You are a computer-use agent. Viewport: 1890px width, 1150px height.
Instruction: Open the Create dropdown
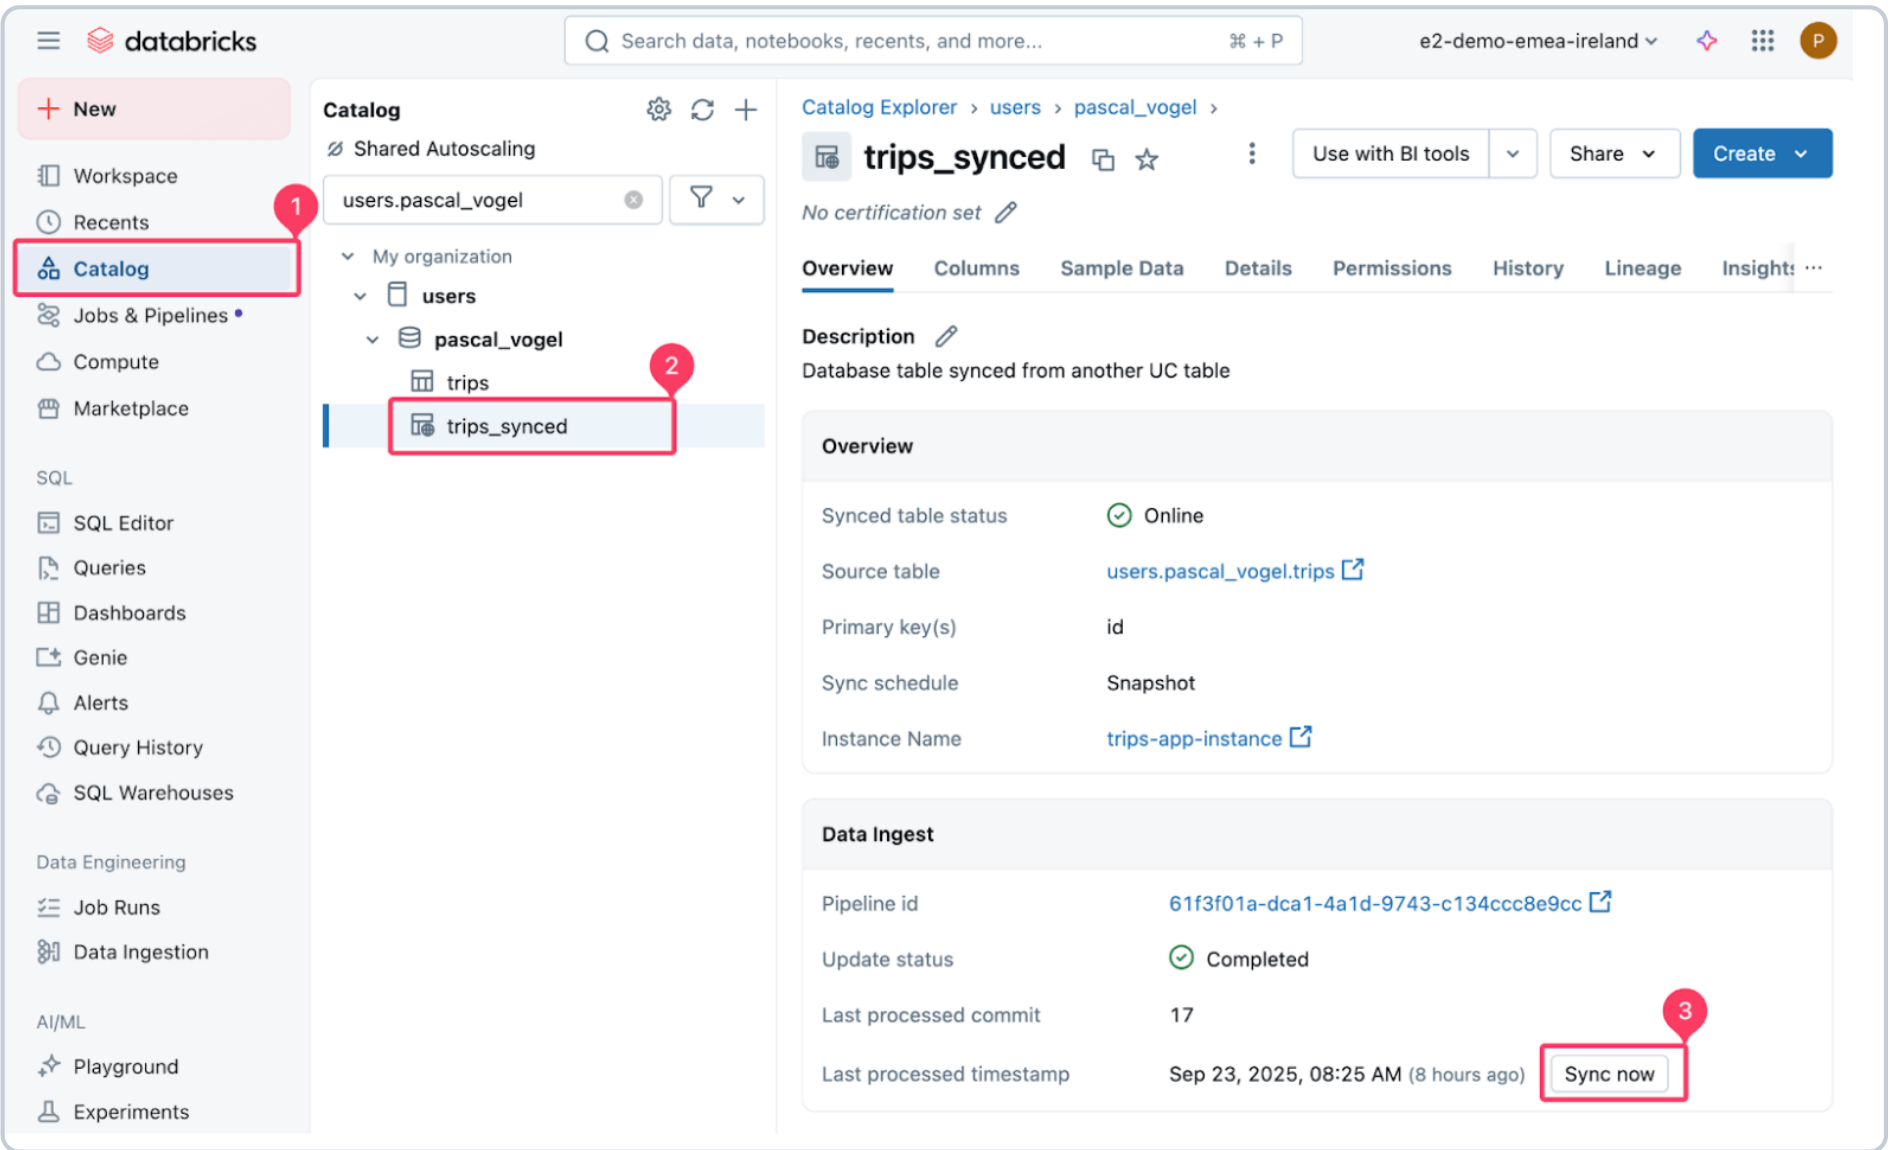1762,154
